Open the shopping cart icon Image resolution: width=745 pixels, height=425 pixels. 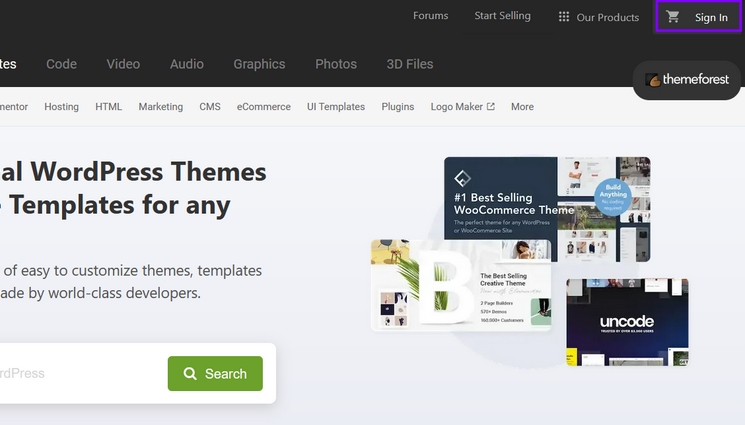(672, 17)
